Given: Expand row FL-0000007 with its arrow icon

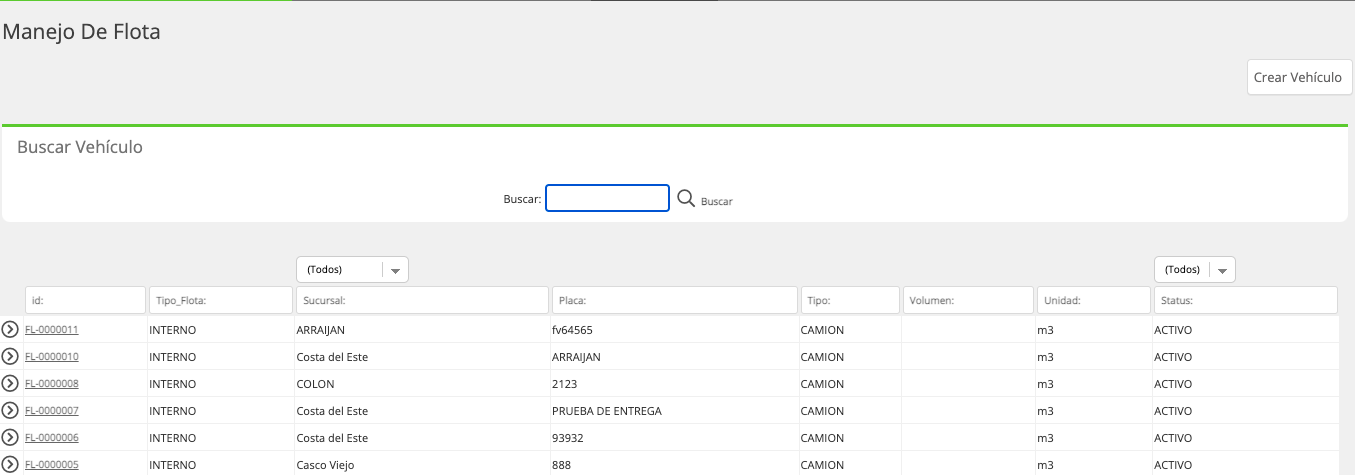Looking at the screenshot, I should [11, 410].
